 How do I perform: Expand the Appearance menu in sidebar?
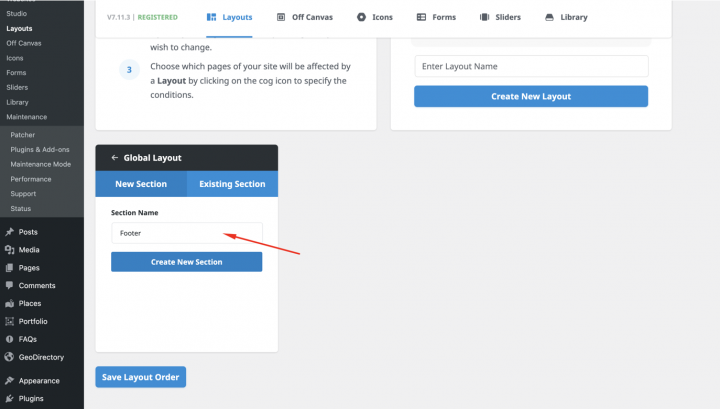click(38, 381)
